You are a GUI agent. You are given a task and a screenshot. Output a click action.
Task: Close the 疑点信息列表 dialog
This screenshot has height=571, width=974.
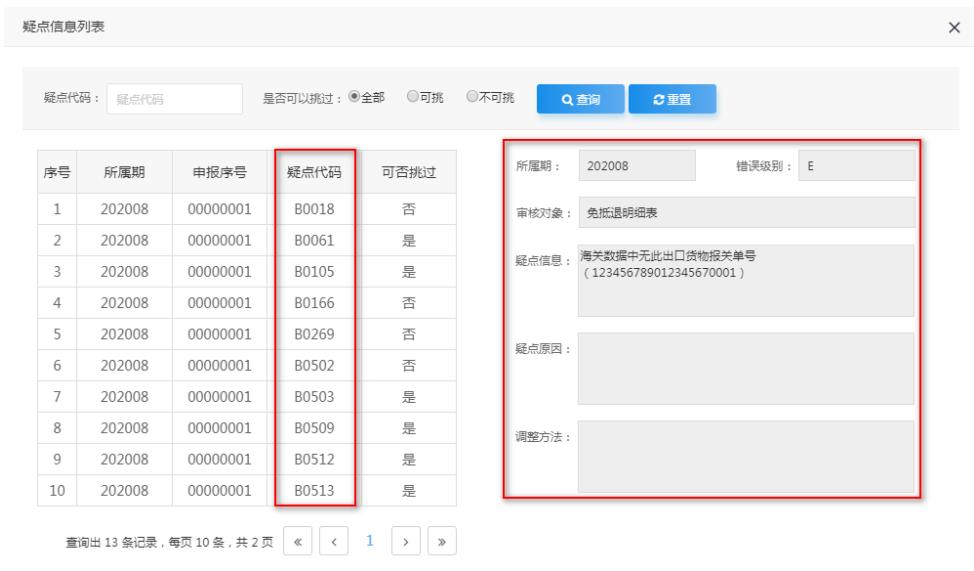(x=953, y=27)
